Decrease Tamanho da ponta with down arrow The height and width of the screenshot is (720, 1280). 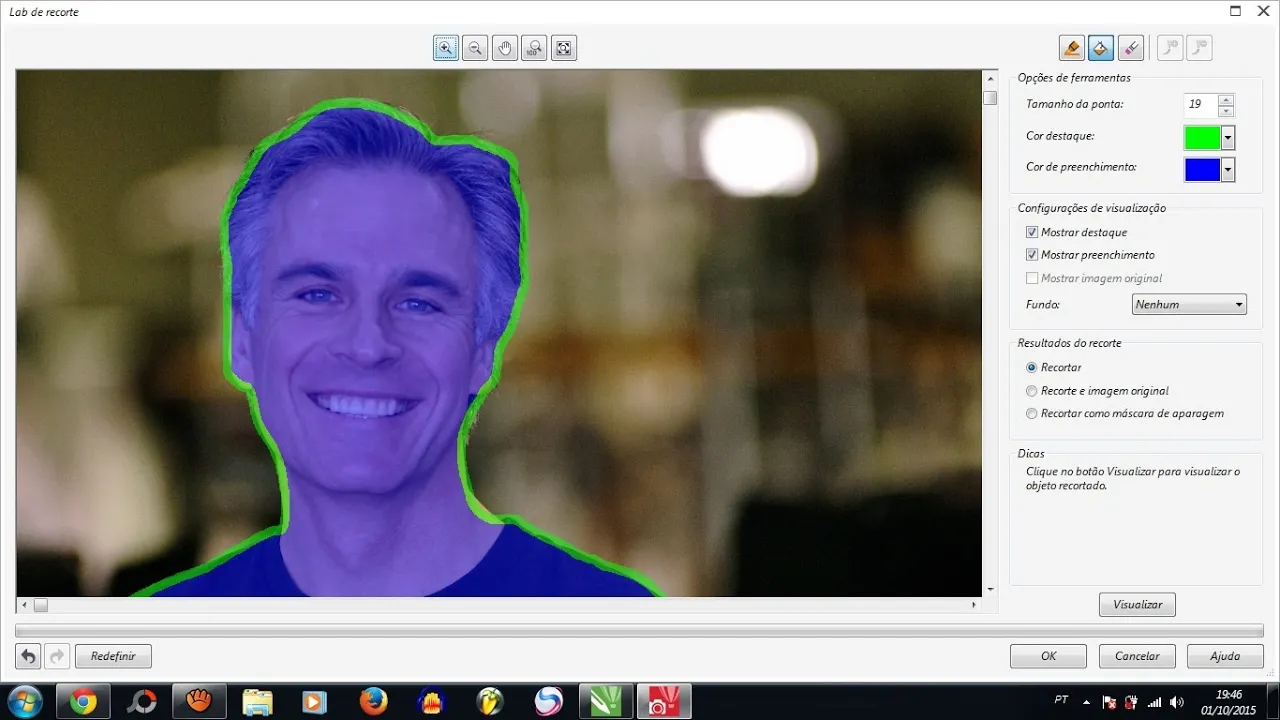point(1226,110)
